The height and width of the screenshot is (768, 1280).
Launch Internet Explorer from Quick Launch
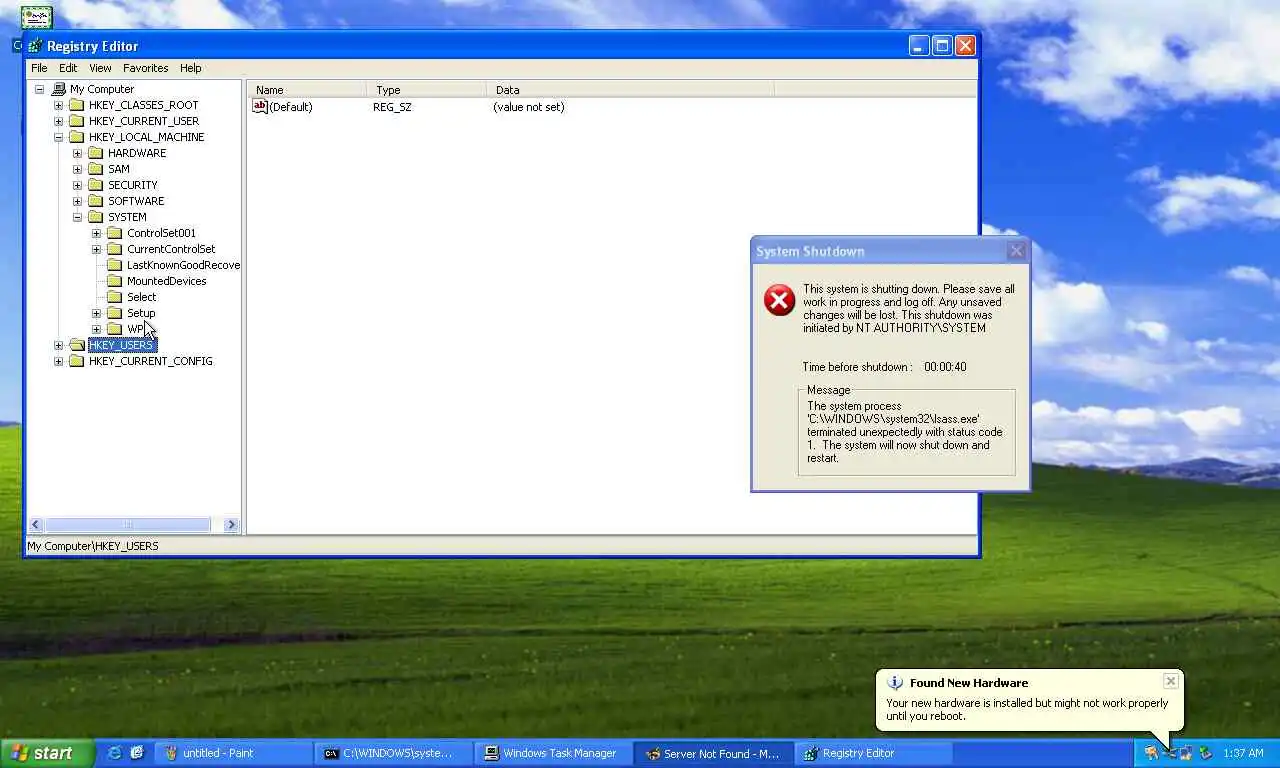114,753
